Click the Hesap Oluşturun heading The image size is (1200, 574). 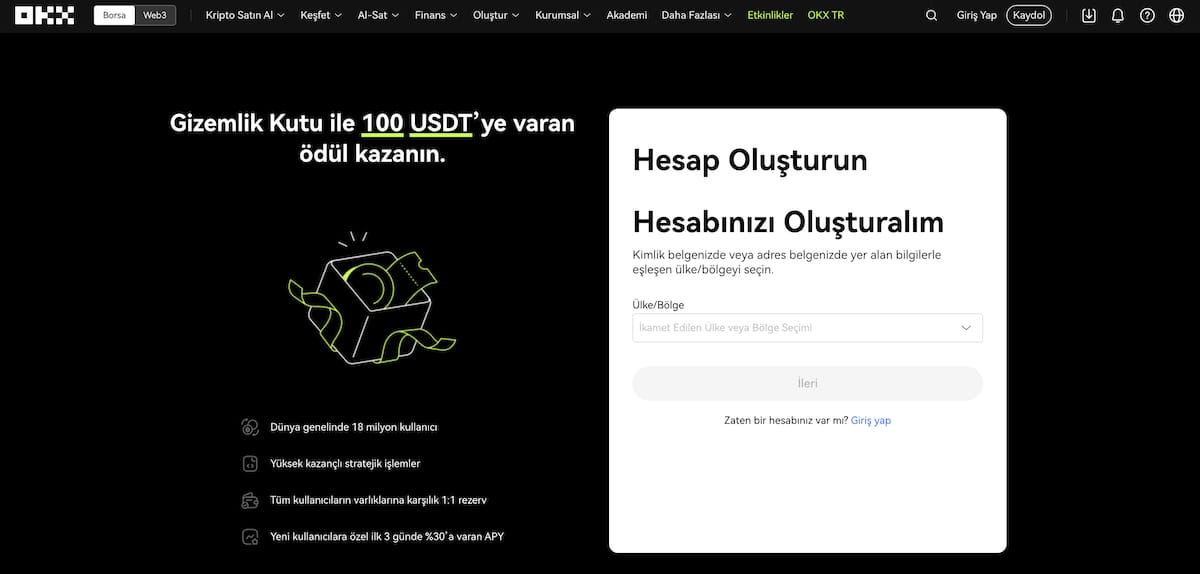click(x=750, y=160)
